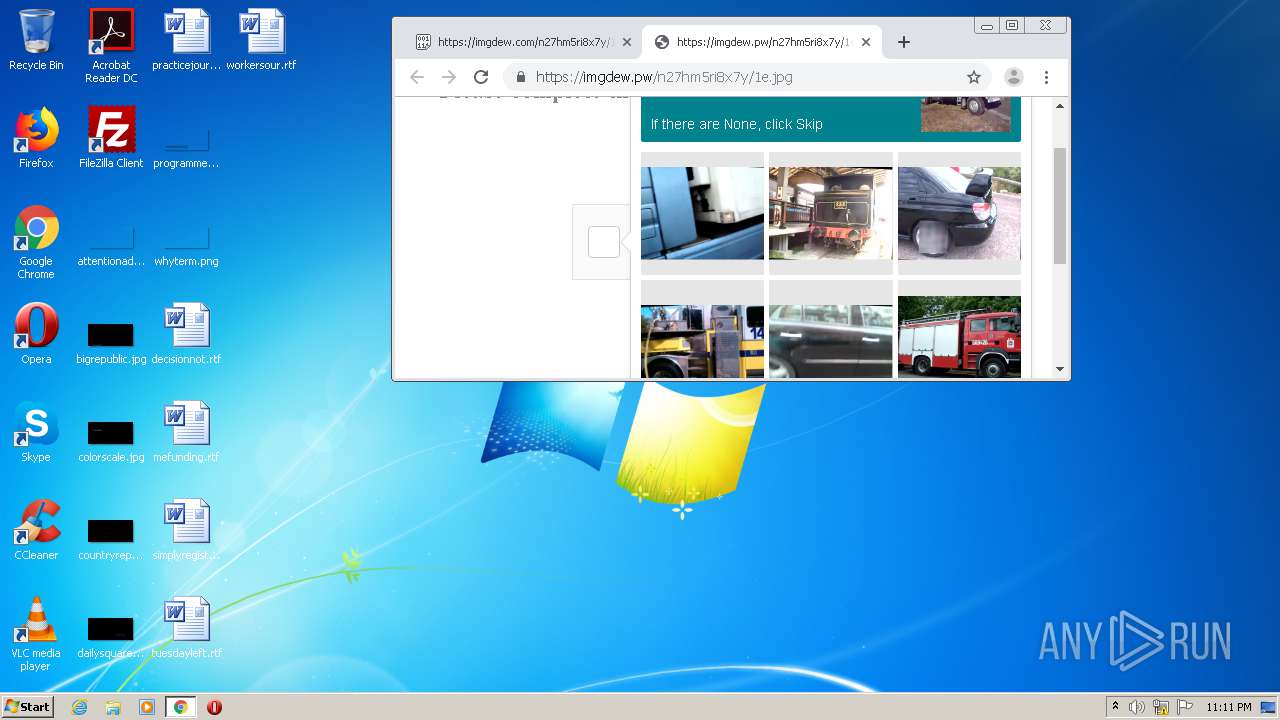Select the steam locomotive captcha image
This screenshot has width=1280, height=720.
click(830, 213)
